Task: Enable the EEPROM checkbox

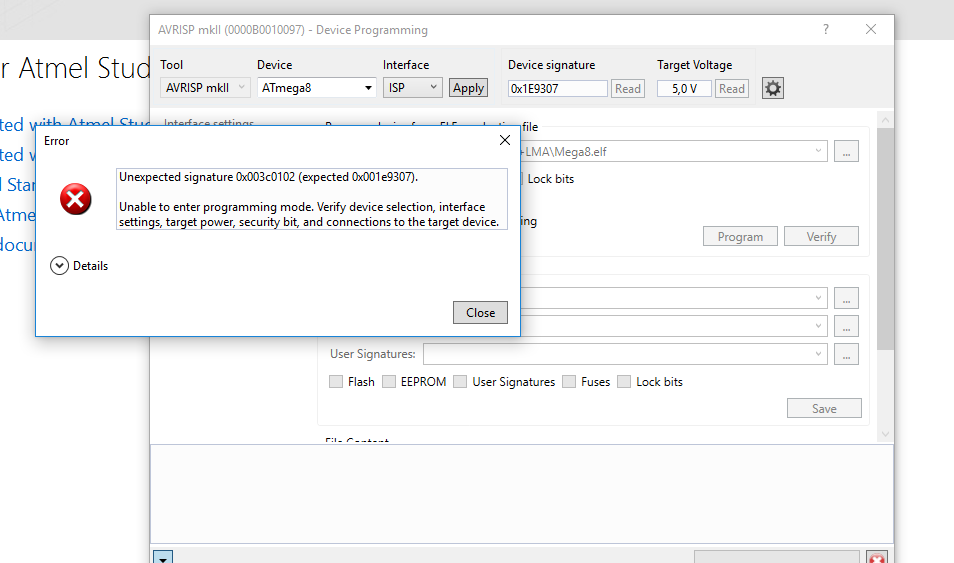Action: [389, 382]
